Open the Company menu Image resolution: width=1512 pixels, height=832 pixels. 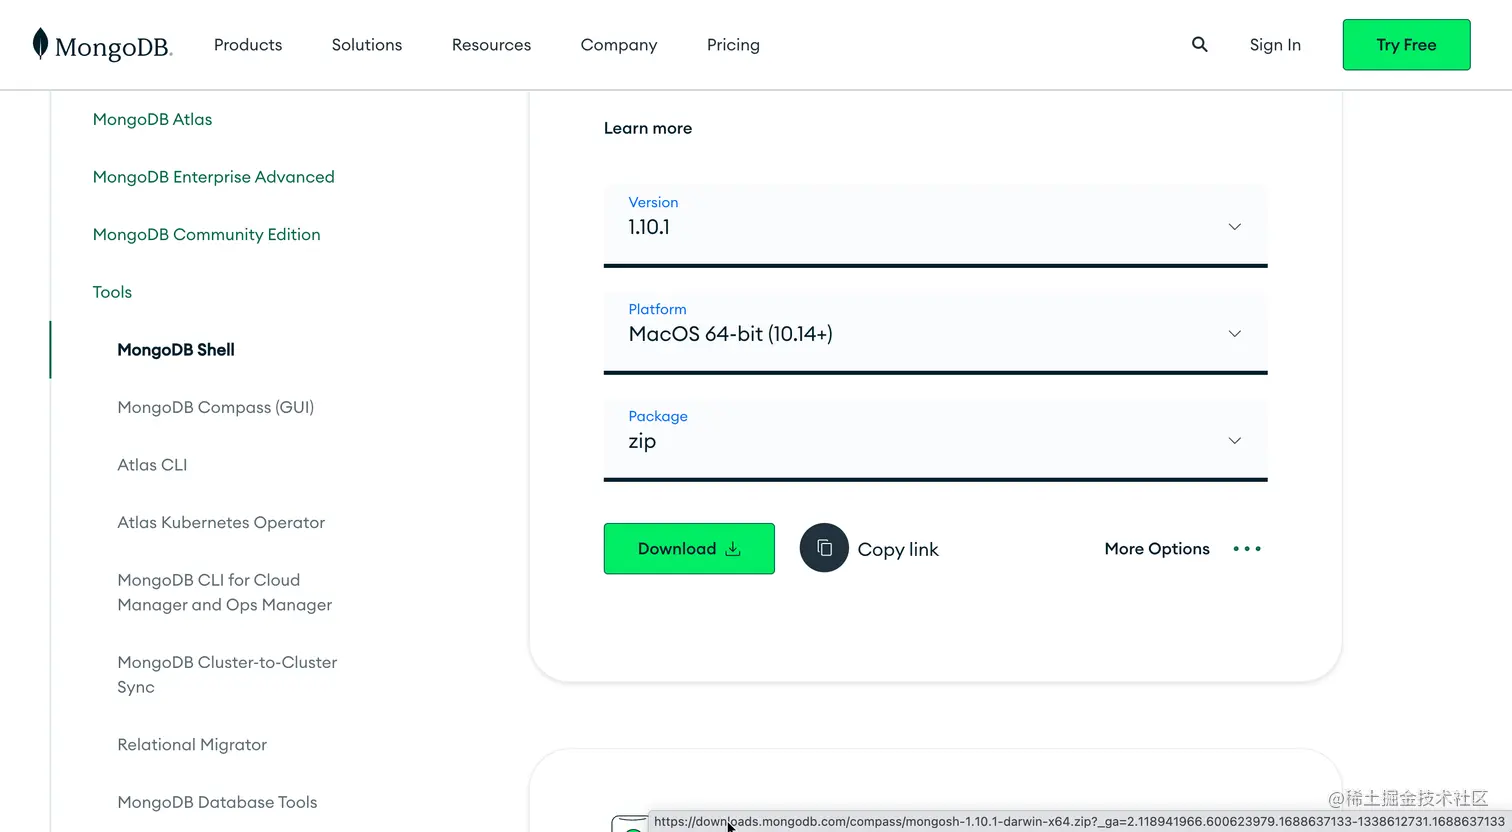tap(619, 45)
